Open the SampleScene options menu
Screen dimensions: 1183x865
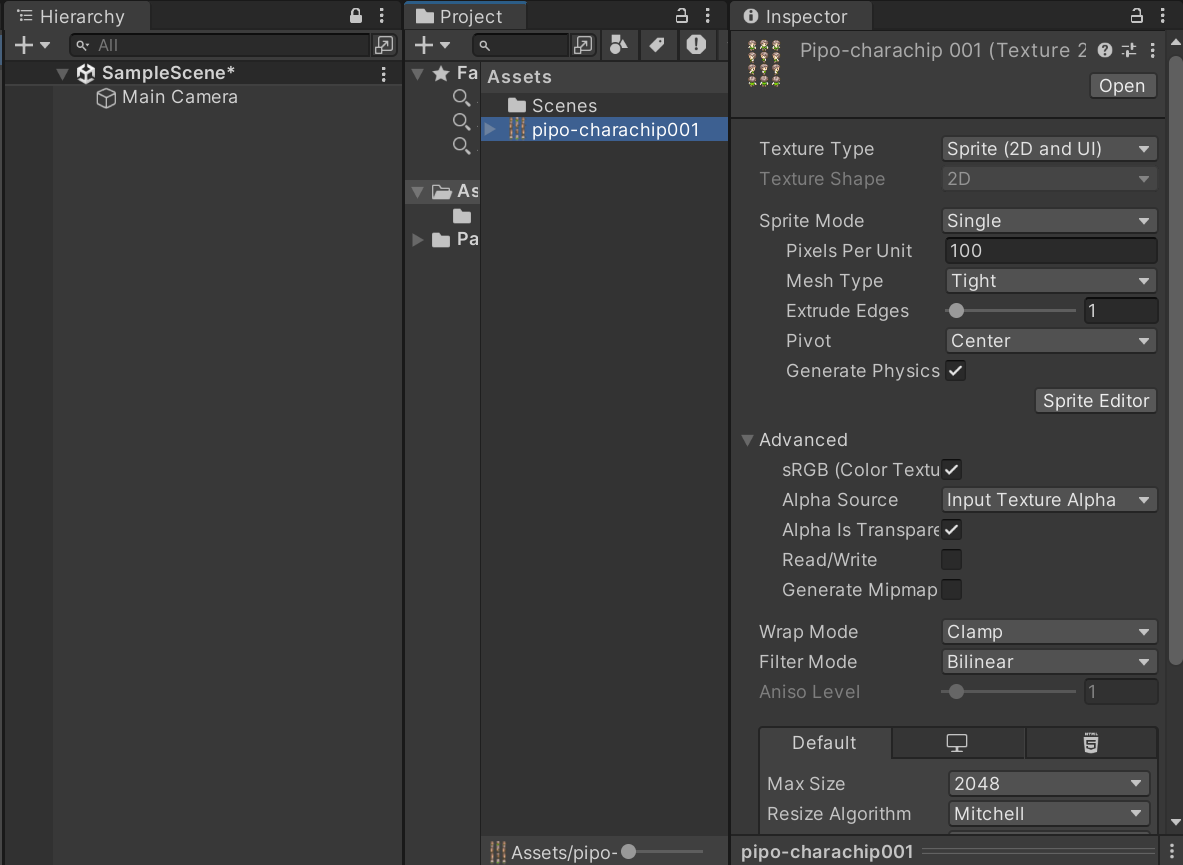(x=383, y=73)
